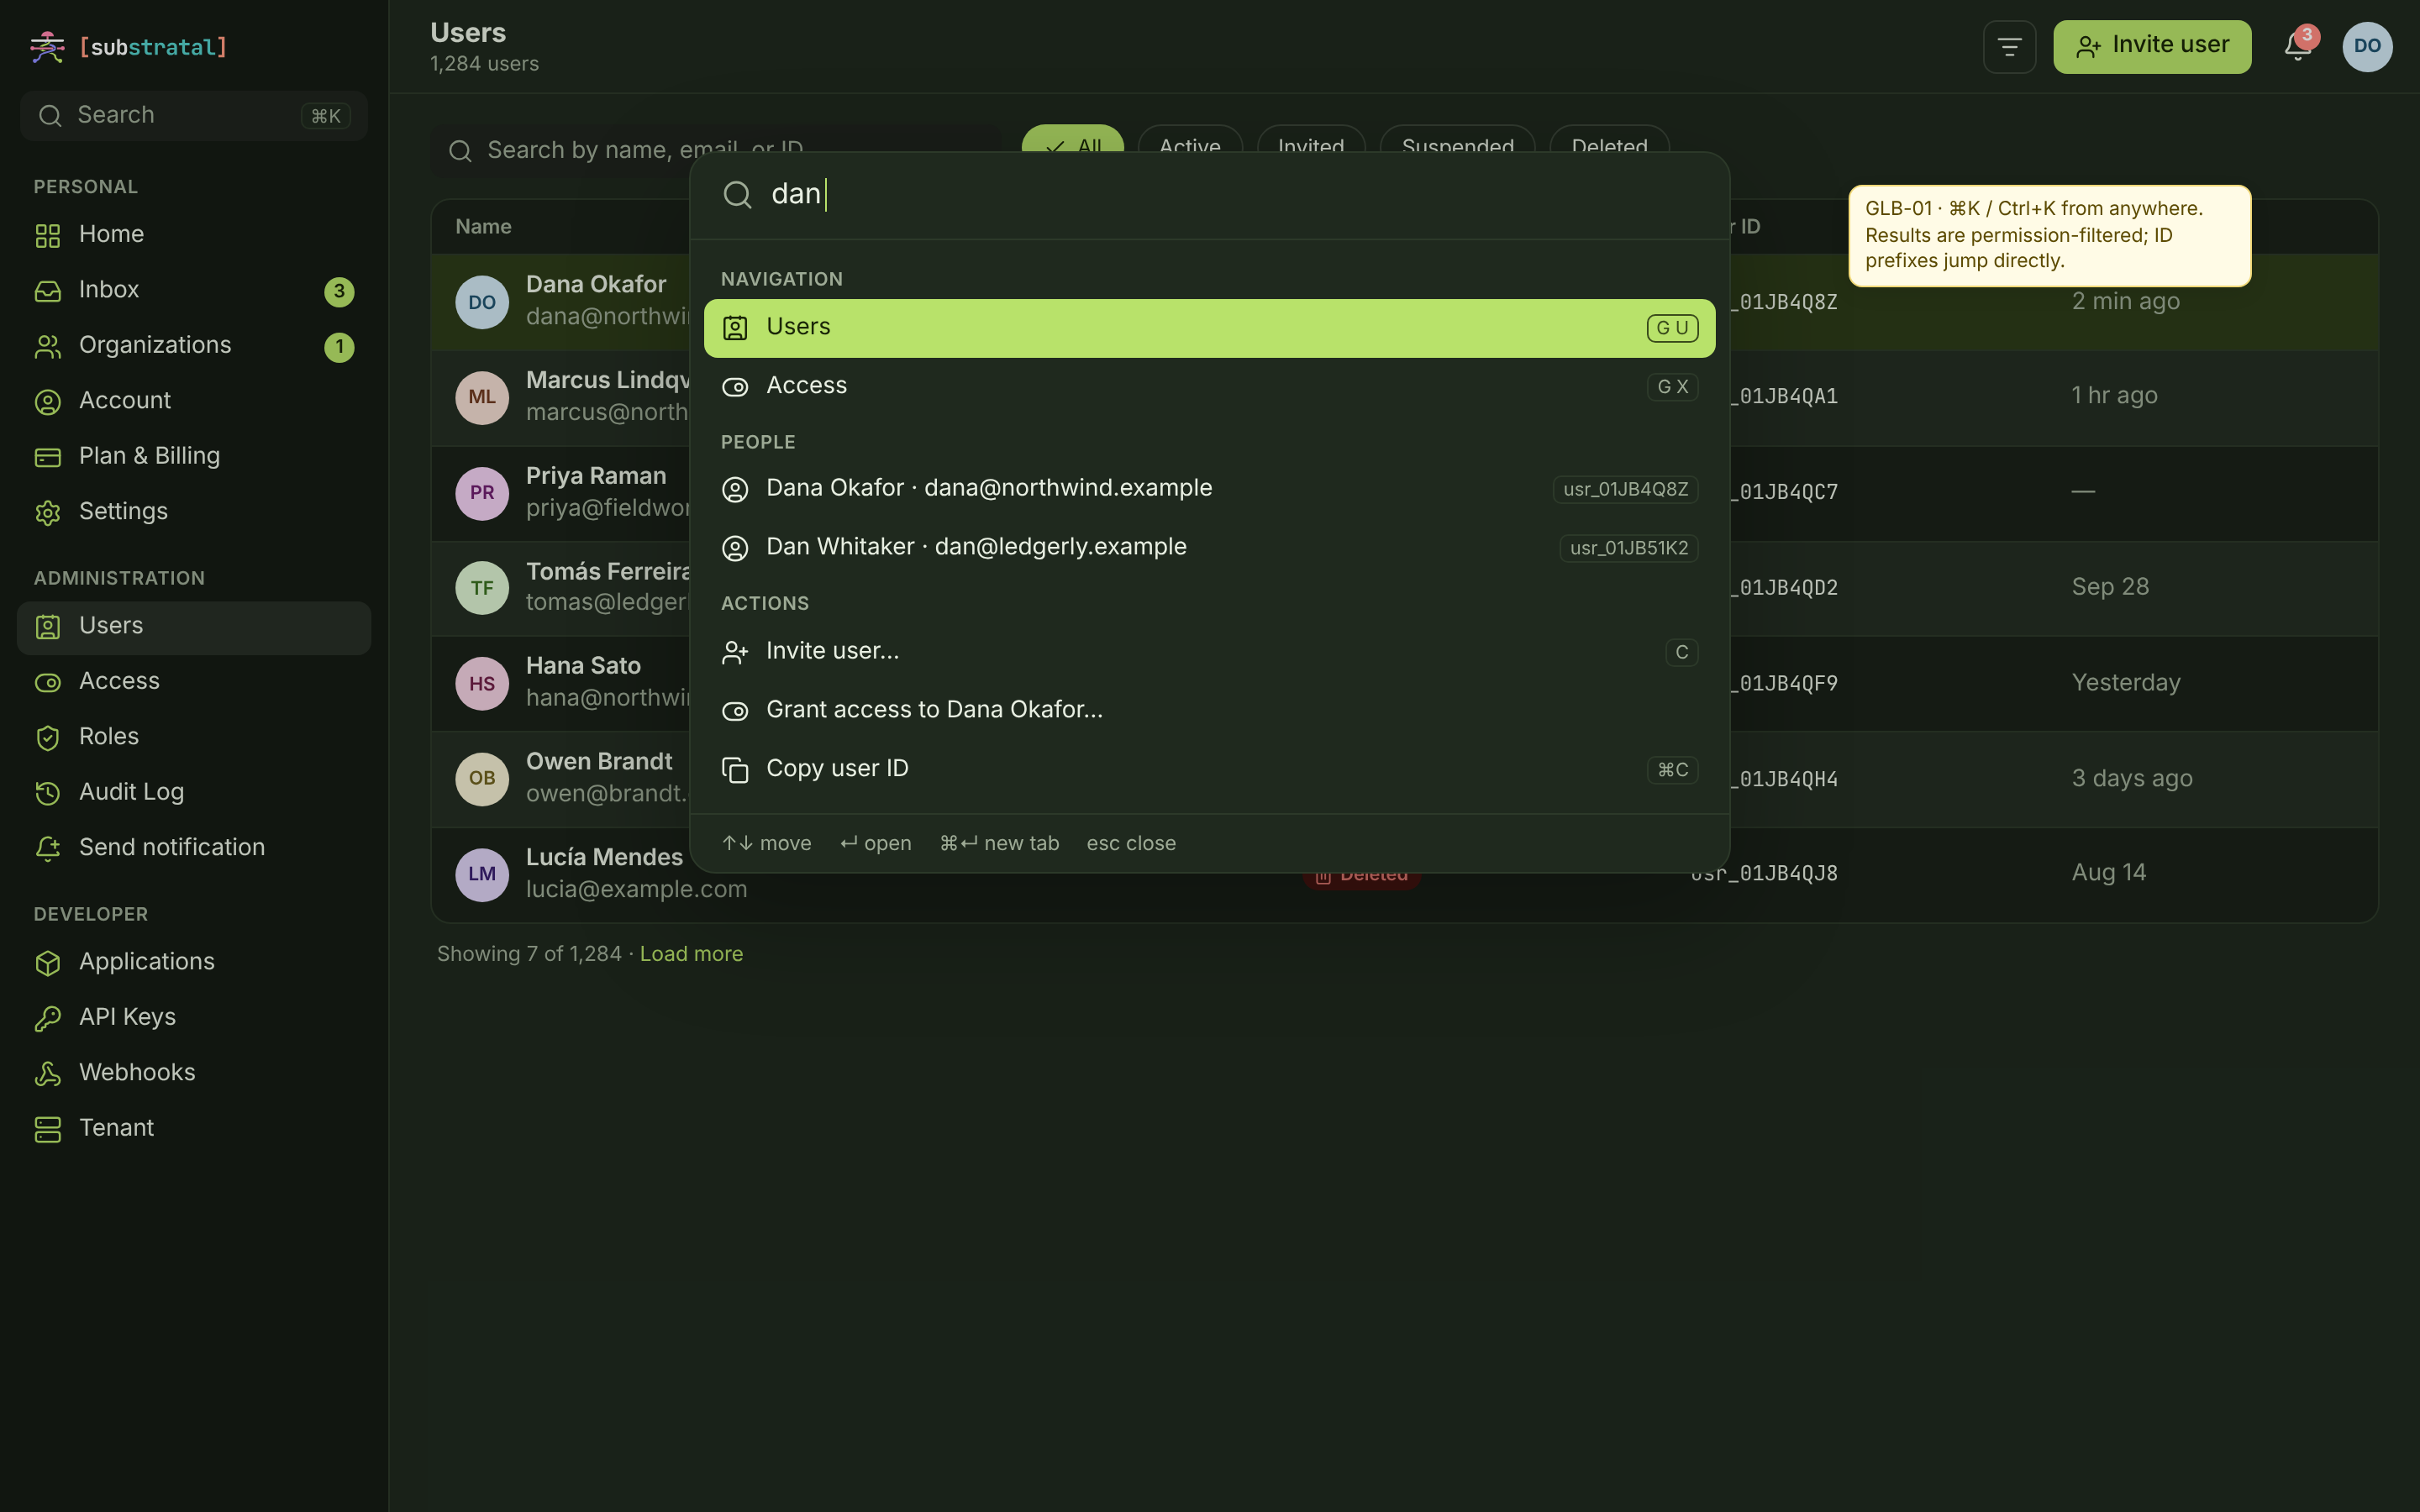The width and height of the screenshot is (2420, 1512).
Task: Open the DO profile avatar in header
Action: [2367, 46]
